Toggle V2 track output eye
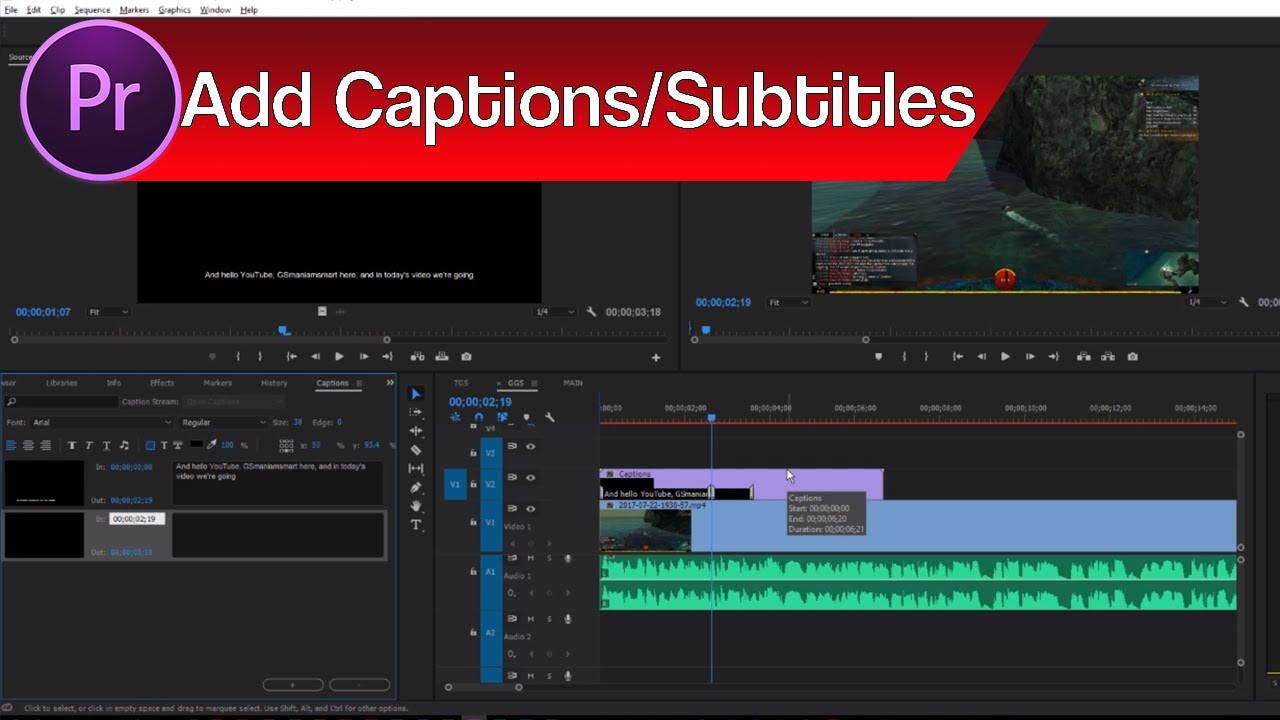 click(x=531, y=477)
